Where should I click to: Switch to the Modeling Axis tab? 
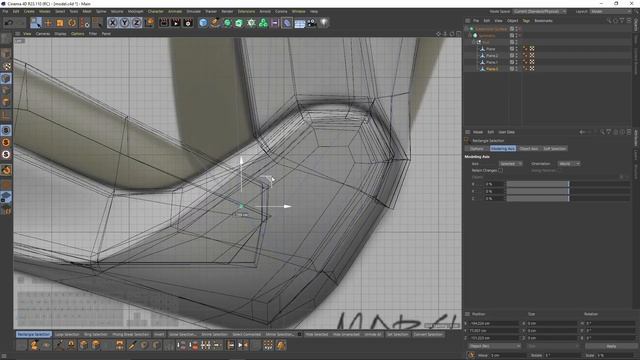[503, 149]
